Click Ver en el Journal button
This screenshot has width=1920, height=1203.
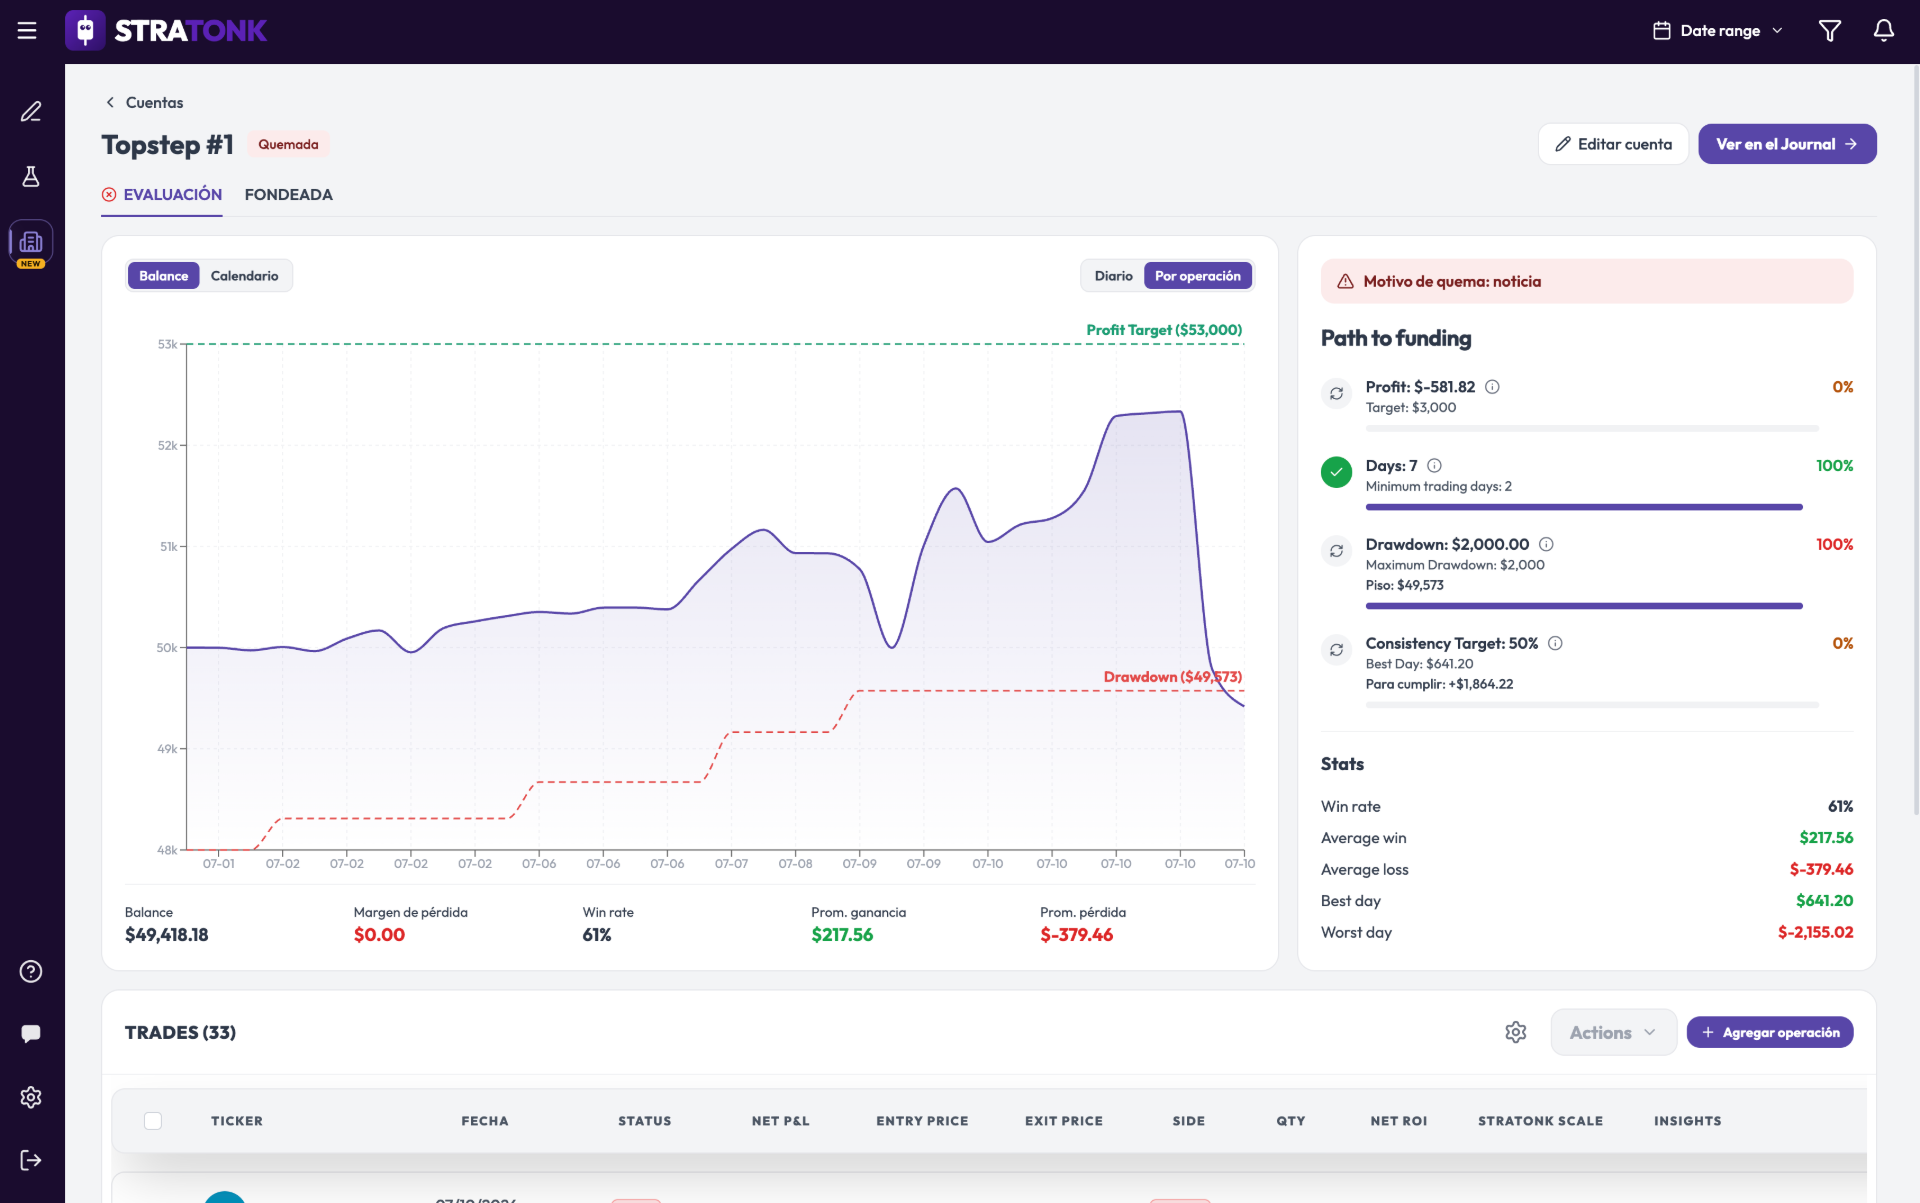(1787, 144)
